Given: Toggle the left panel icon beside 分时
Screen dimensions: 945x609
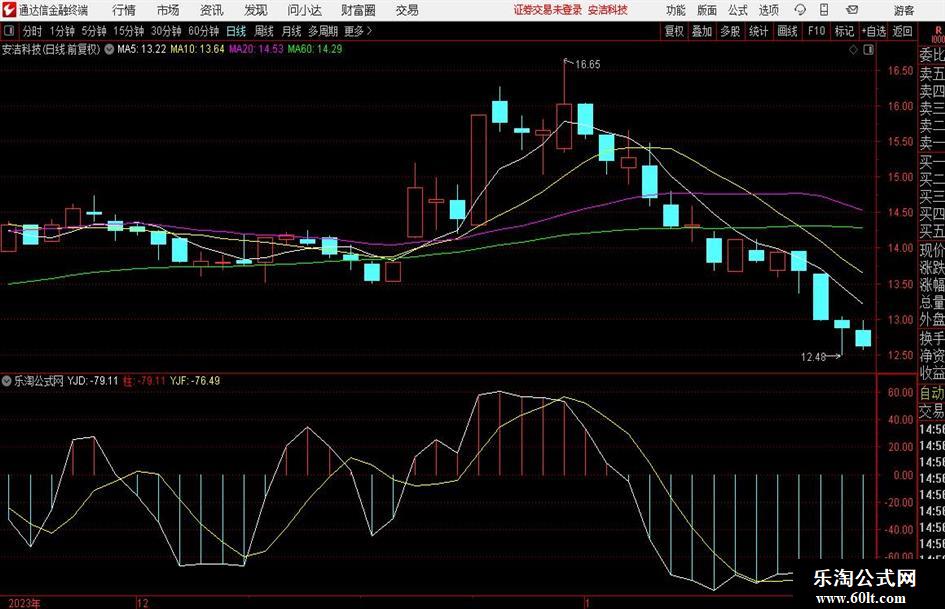Looking at the screenshot, I should tap(9, 31).
